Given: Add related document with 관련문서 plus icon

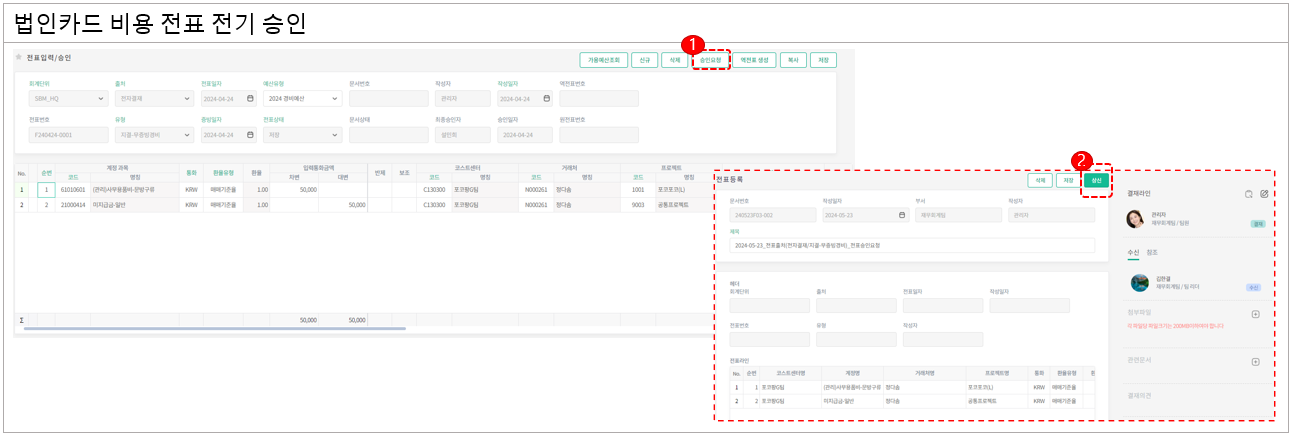Looking at the screenshot, I should pos(1256,362).
